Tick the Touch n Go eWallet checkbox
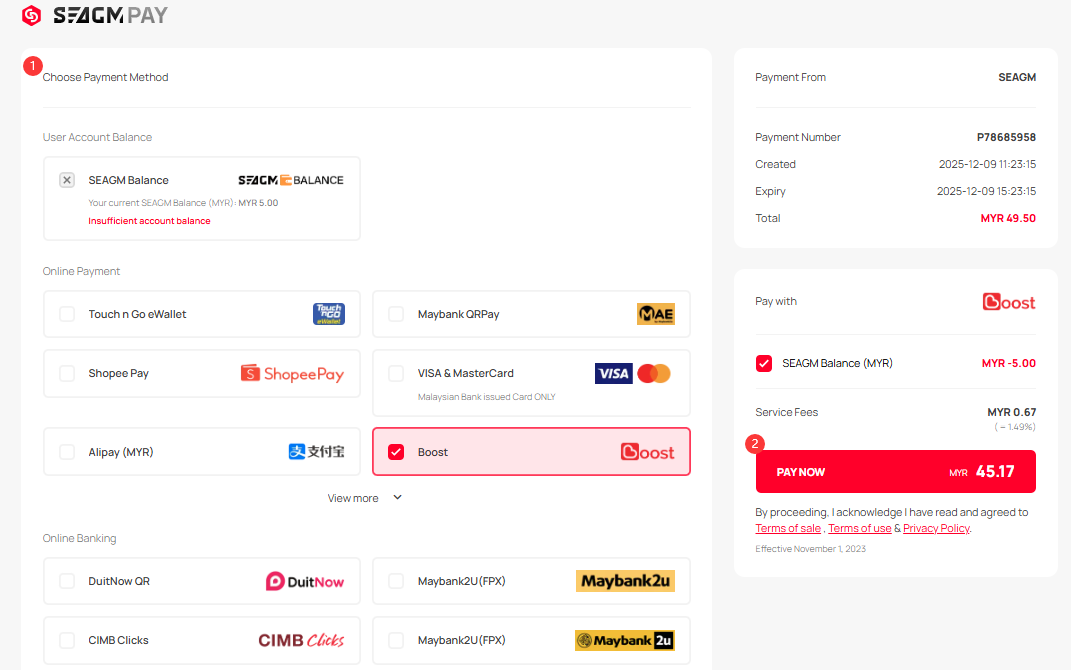 (x=67, y=314)
